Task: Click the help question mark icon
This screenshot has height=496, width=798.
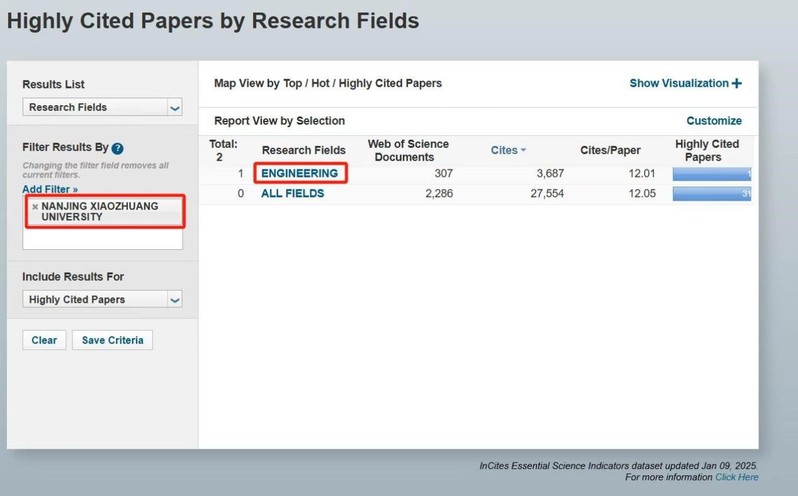Action: pos(118,148)
